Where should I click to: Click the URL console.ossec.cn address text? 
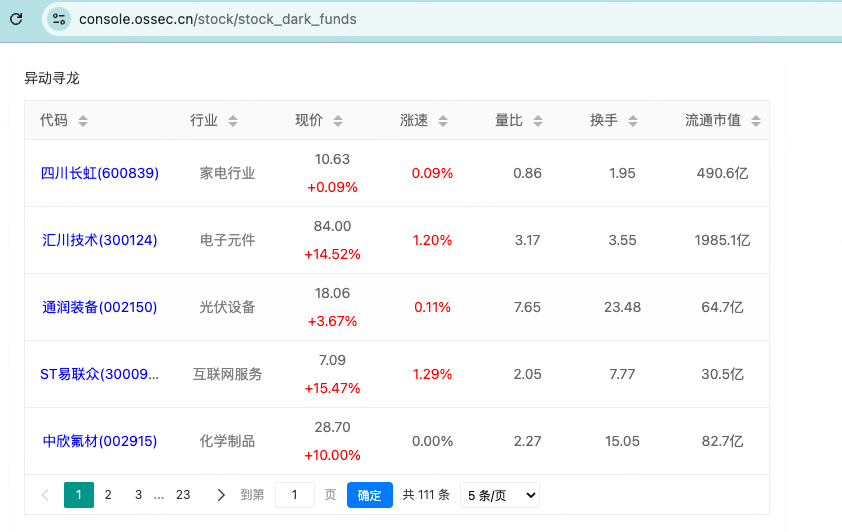[217, 19]
